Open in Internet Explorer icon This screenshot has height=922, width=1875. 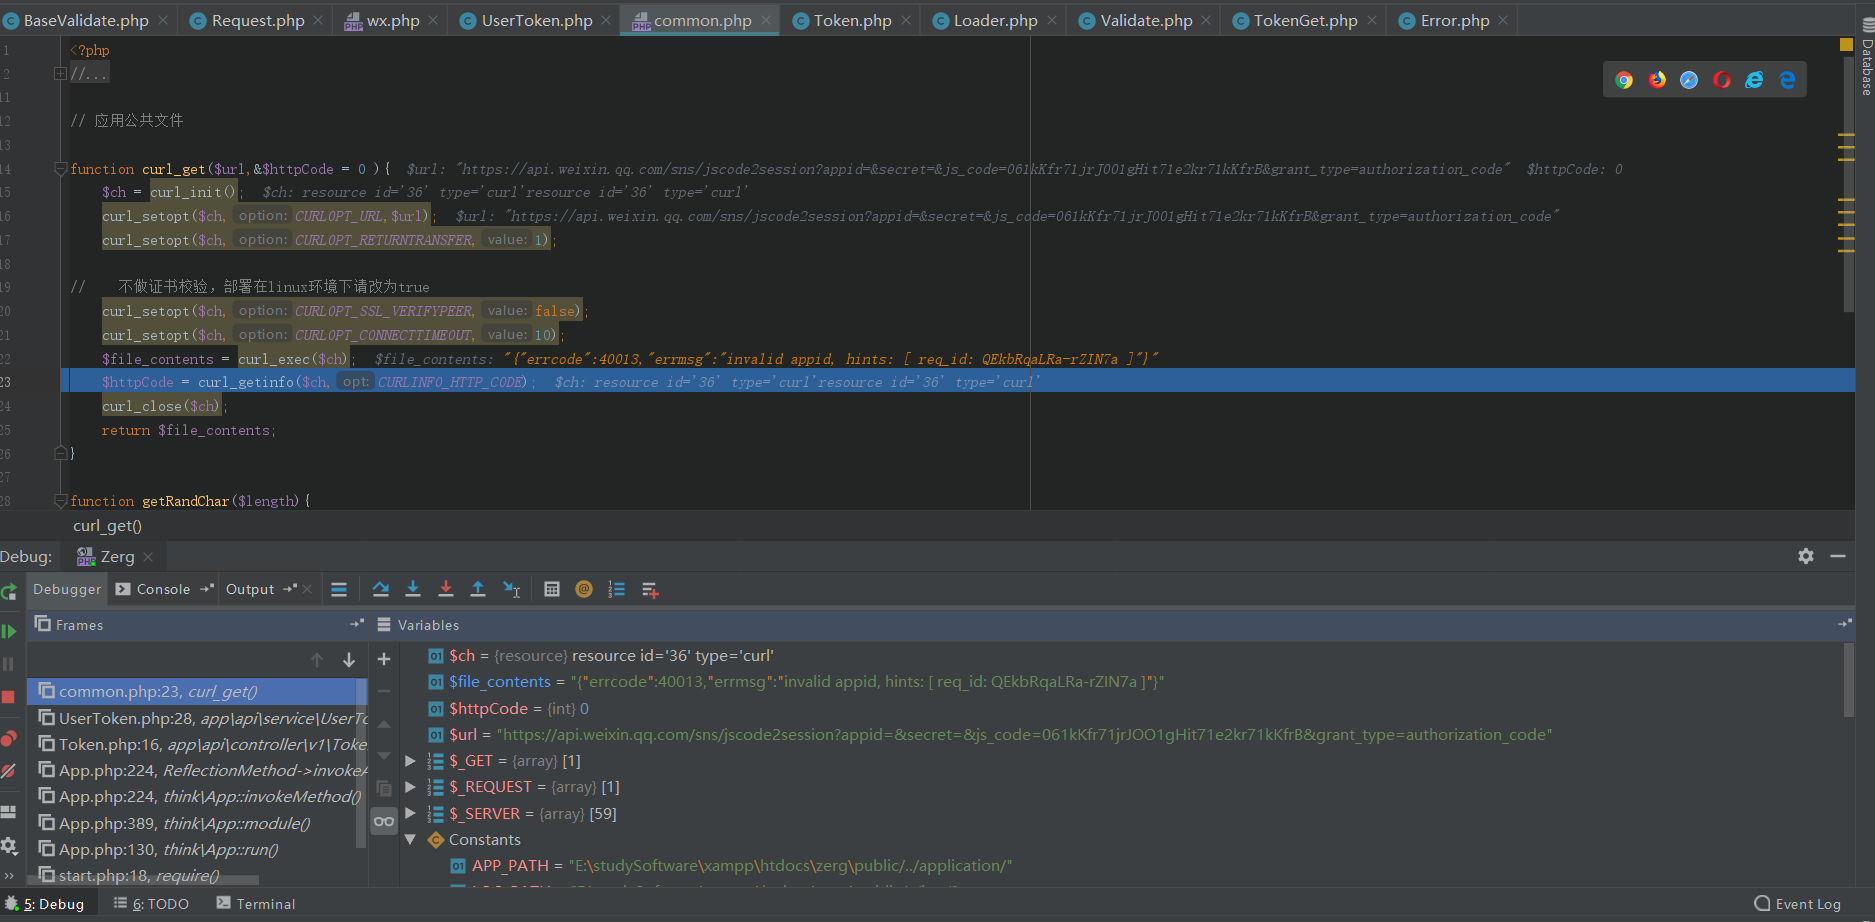(1754, 80)
